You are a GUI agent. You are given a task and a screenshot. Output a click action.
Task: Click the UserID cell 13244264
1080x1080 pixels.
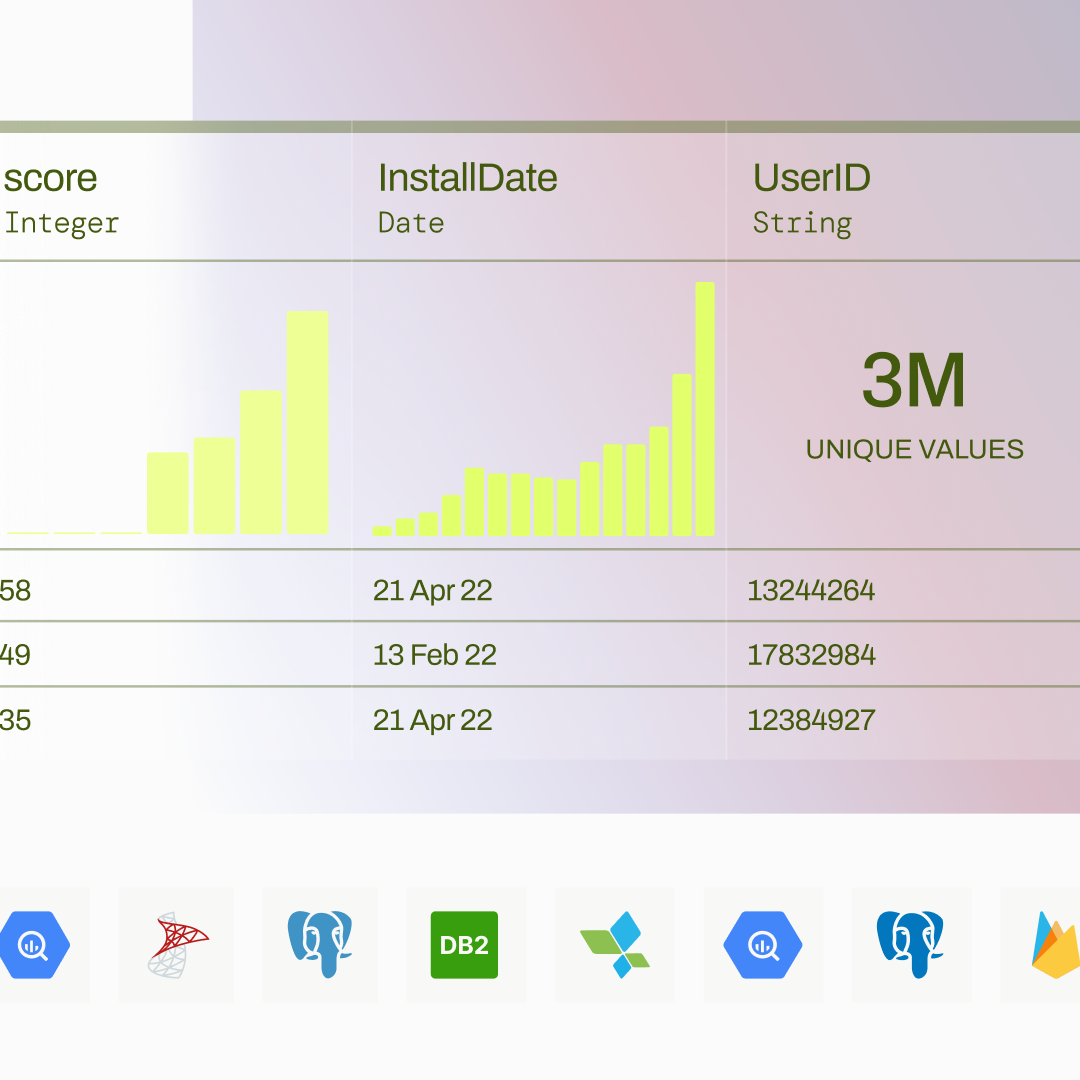click(811, 591)
